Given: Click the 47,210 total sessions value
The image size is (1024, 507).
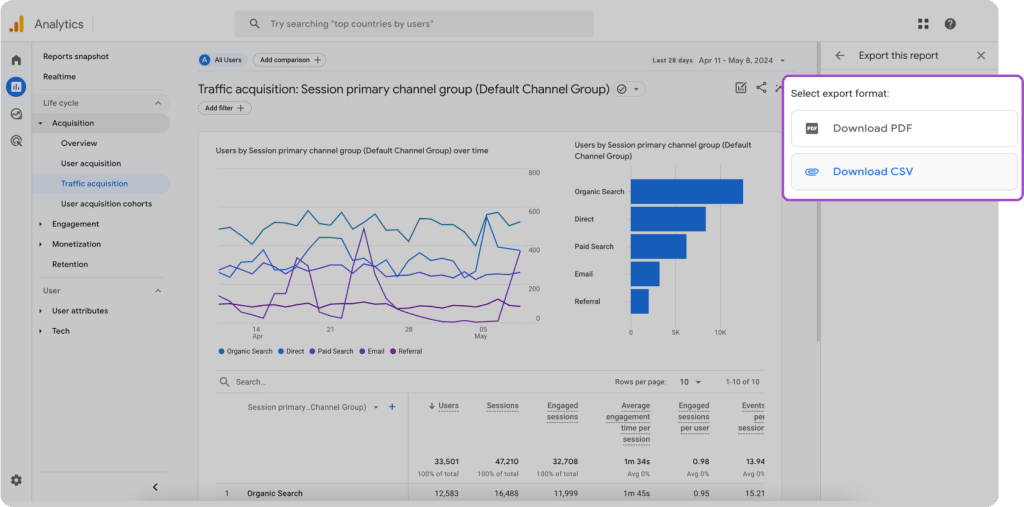Looking at the screenshot, I should click(x=506, y=461).
